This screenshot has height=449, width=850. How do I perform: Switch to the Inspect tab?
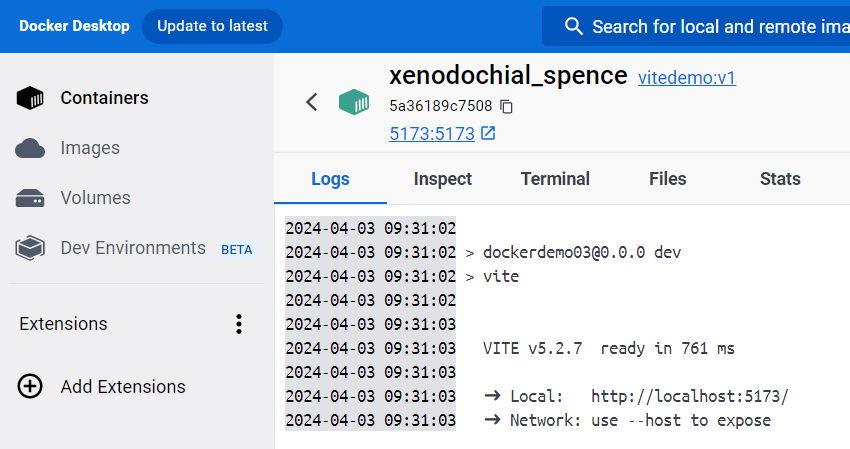tap(442, 179)
